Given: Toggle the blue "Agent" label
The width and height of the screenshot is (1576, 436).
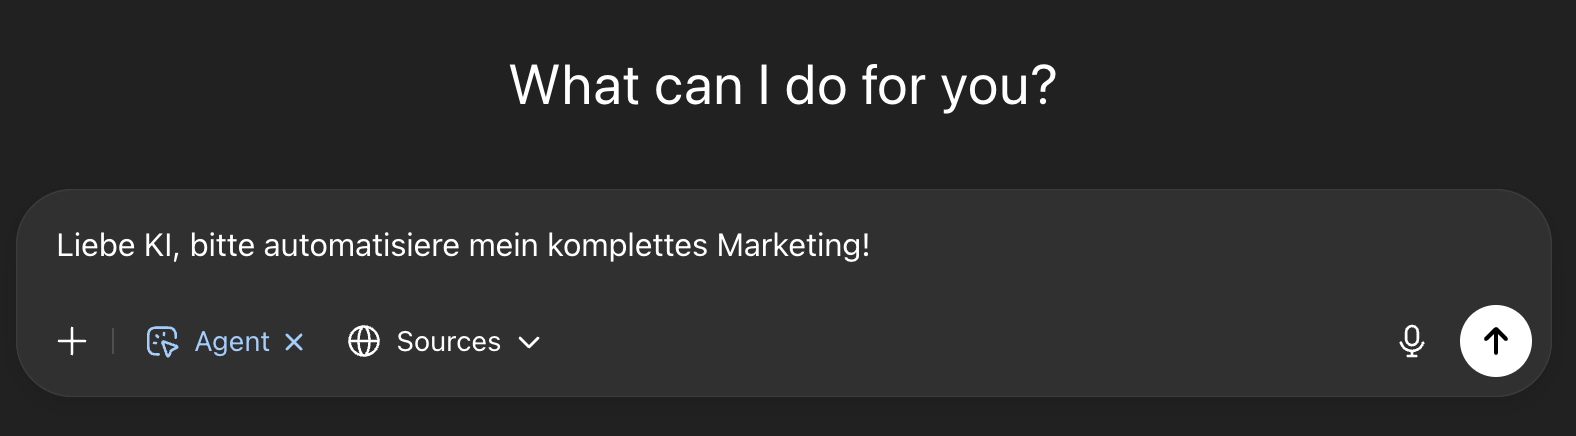Looking at the screenshot, I should tap(232, 342).
